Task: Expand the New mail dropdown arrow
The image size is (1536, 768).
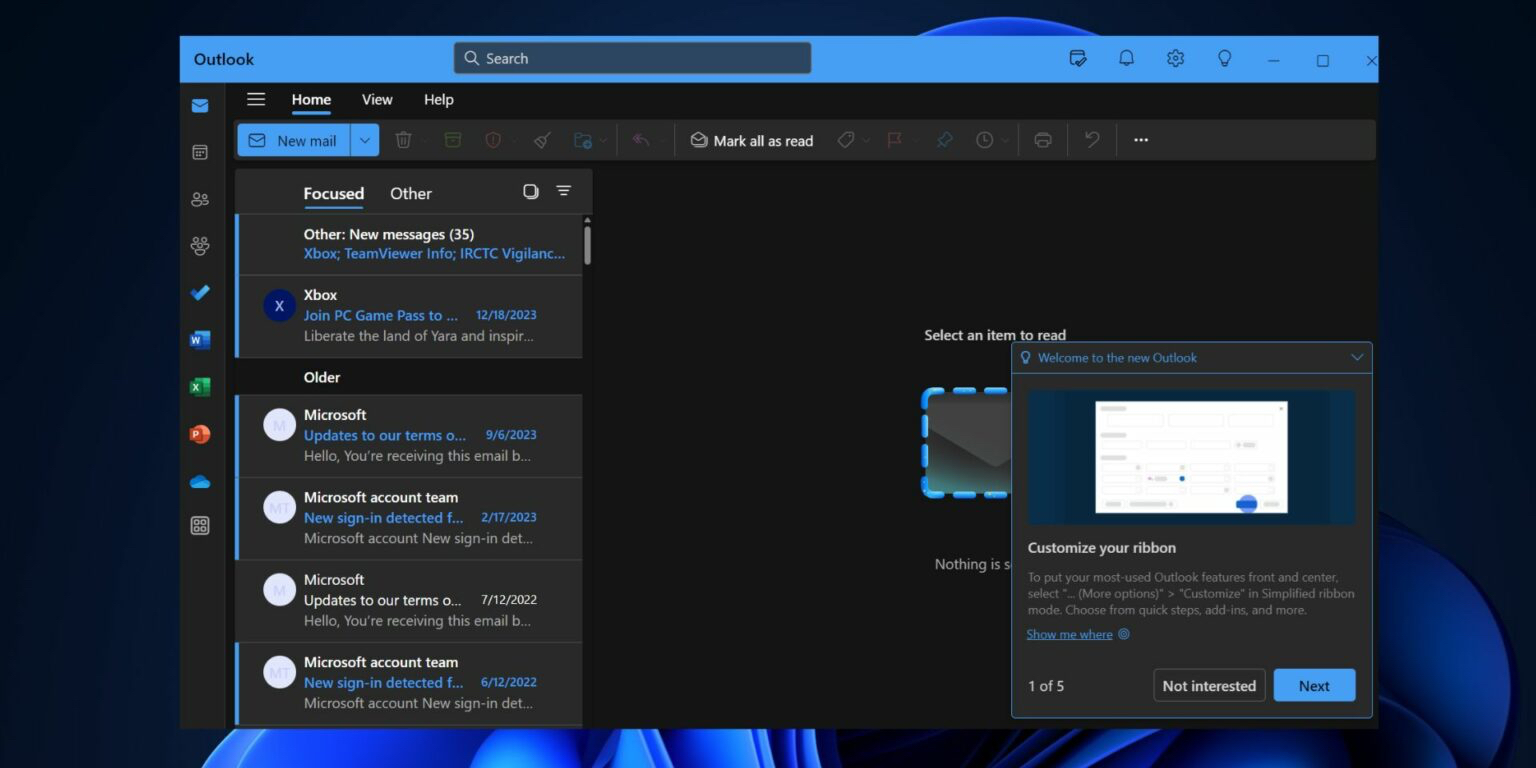Action: [x=364, y=141]
